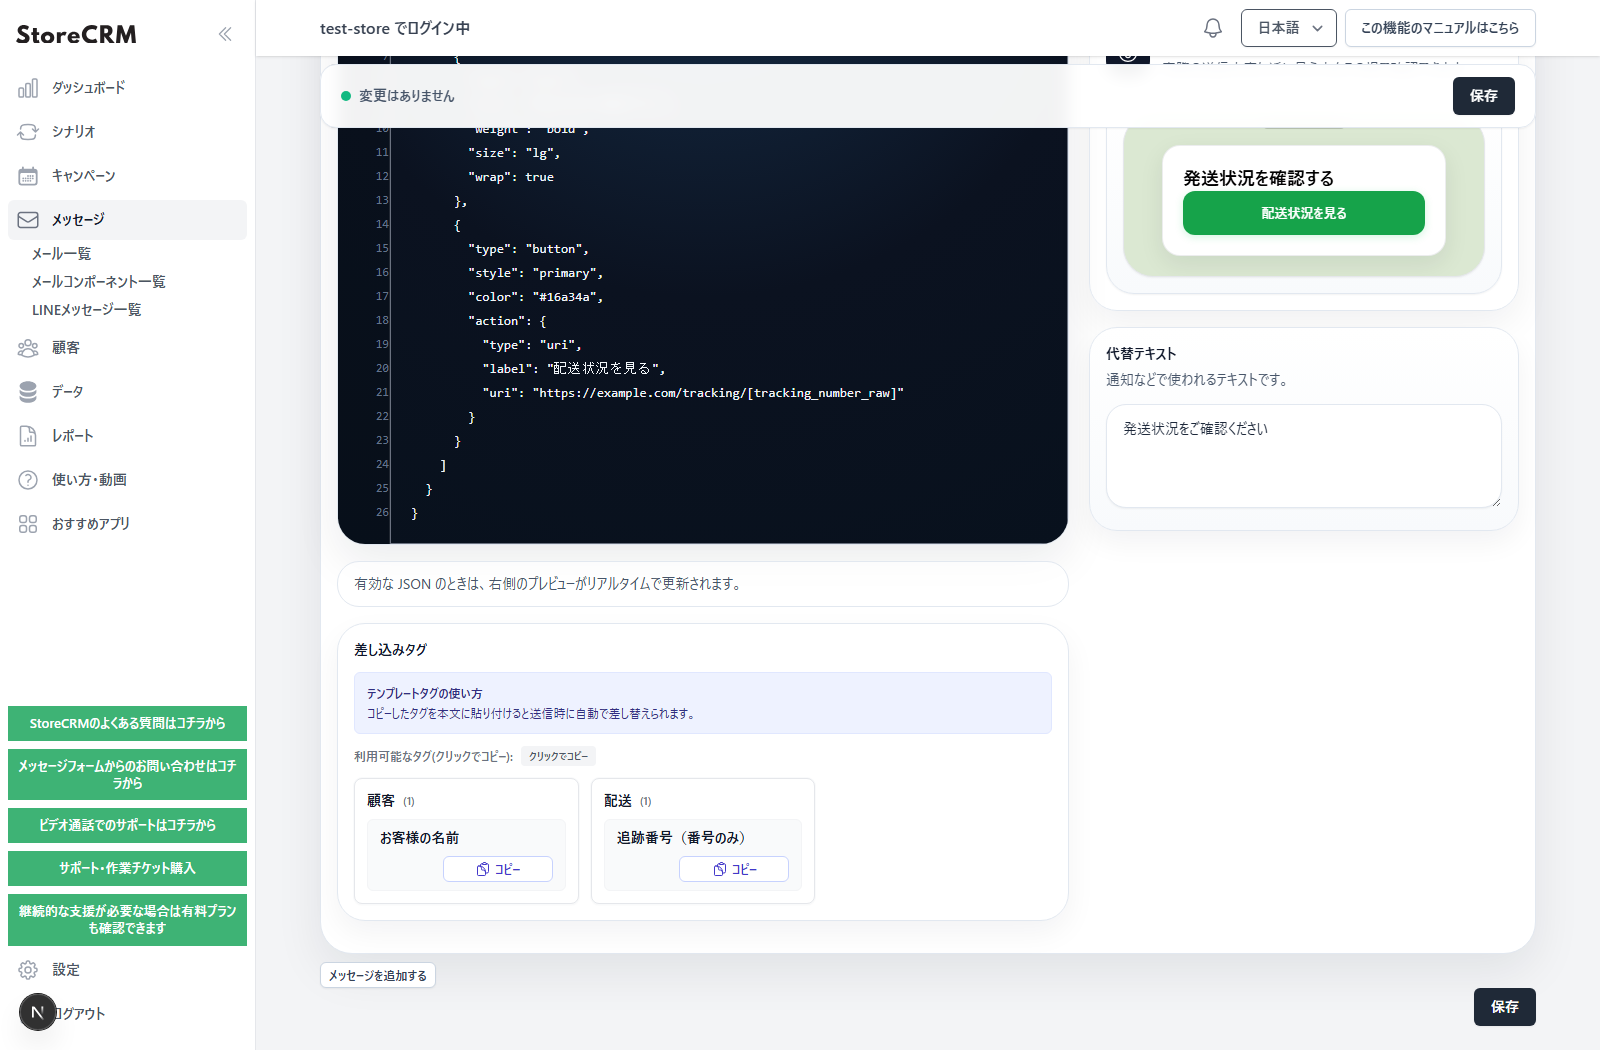Click the bottom-right 保存 button
Image resolution: width=1600 pixels, height=1050 pixels.
(1505, 1007)
